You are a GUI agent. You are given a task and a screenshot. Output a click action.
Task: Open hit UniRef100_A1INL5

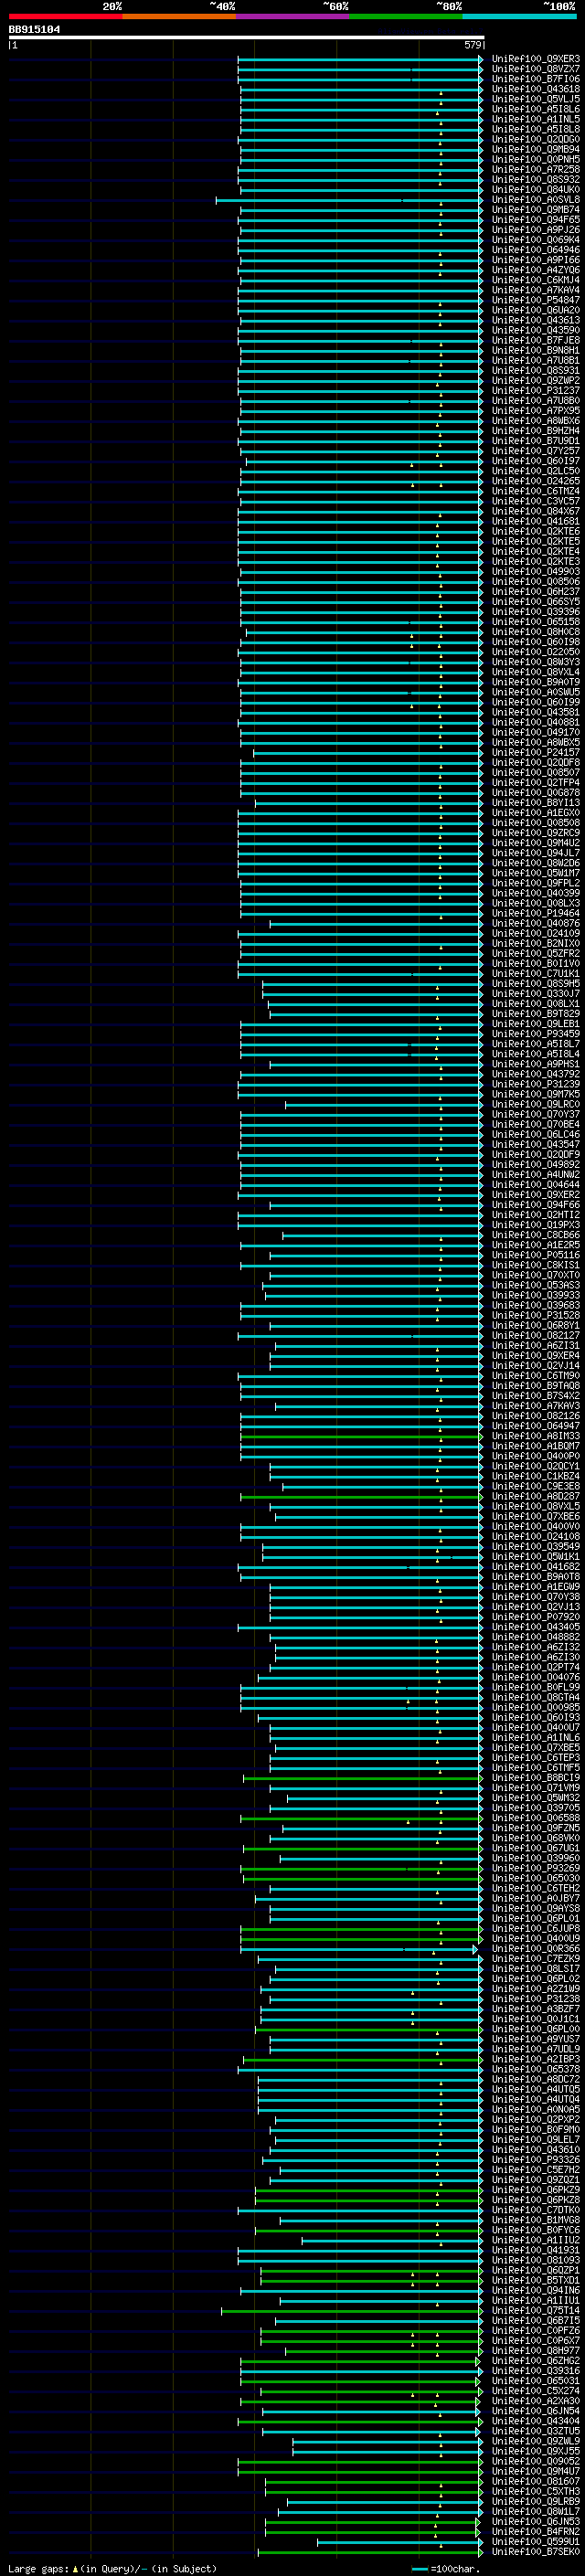535,119
